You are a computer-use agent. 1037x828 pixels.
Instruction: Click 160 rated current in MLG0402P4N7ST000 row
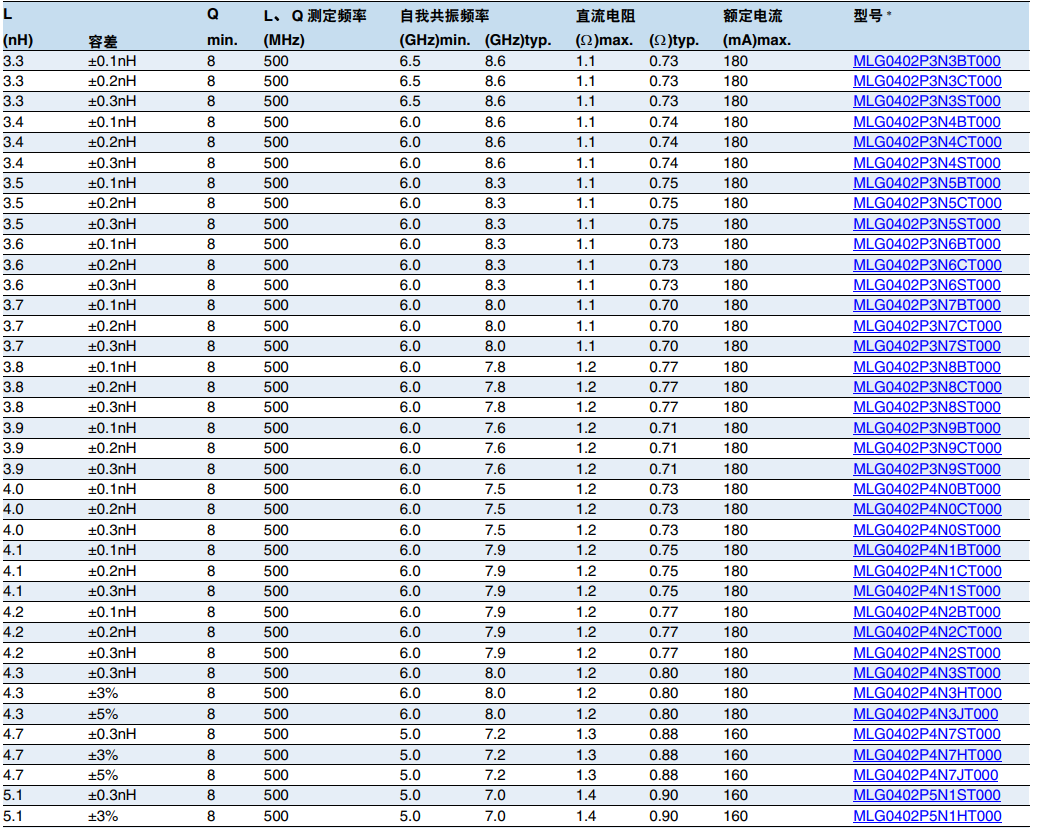735,734
